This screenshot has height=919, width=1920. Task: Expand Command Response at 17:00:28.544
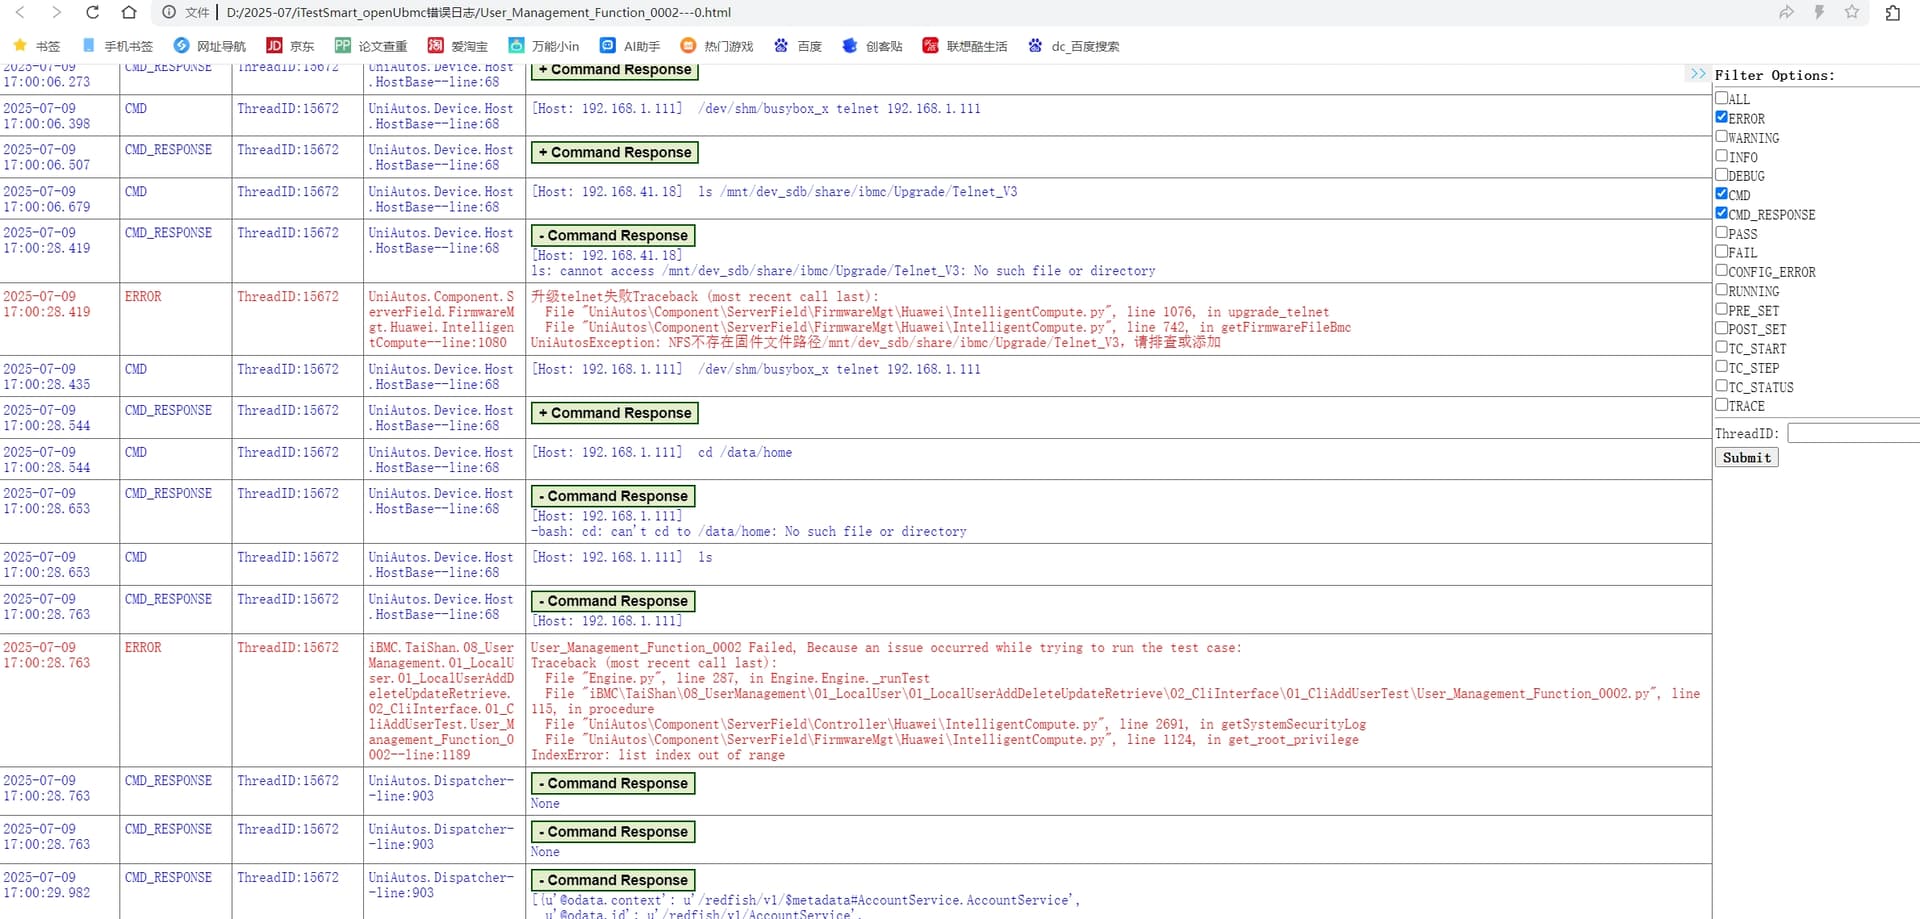coord(614,413)
